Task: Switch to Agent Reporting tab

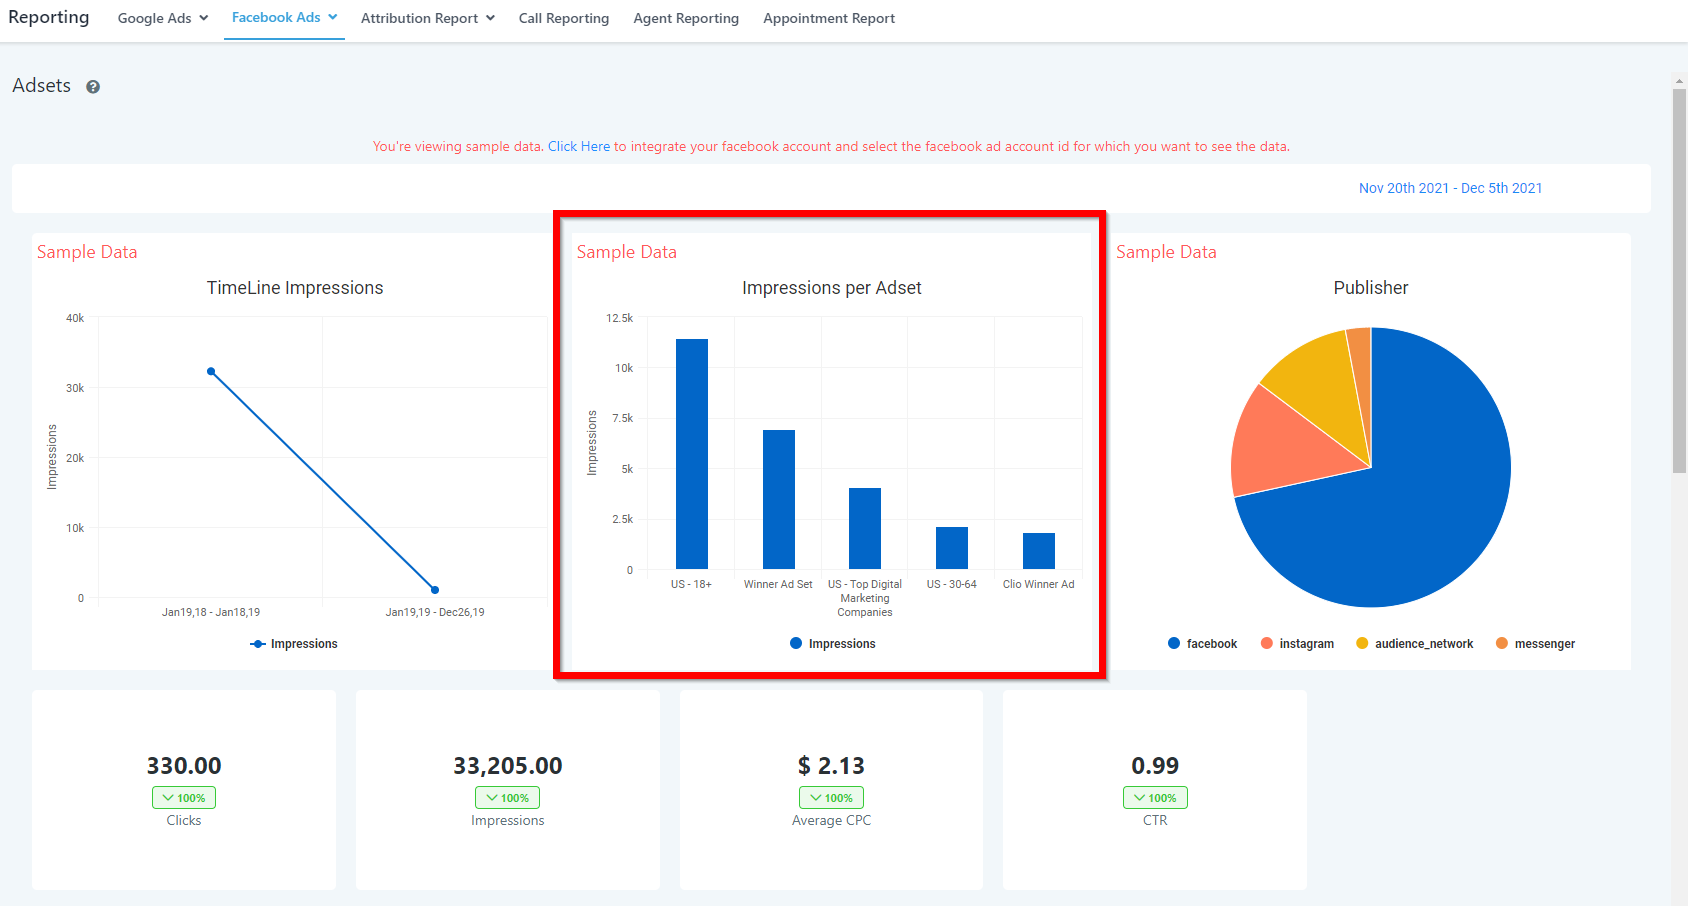Action: (x=686, y=18)
